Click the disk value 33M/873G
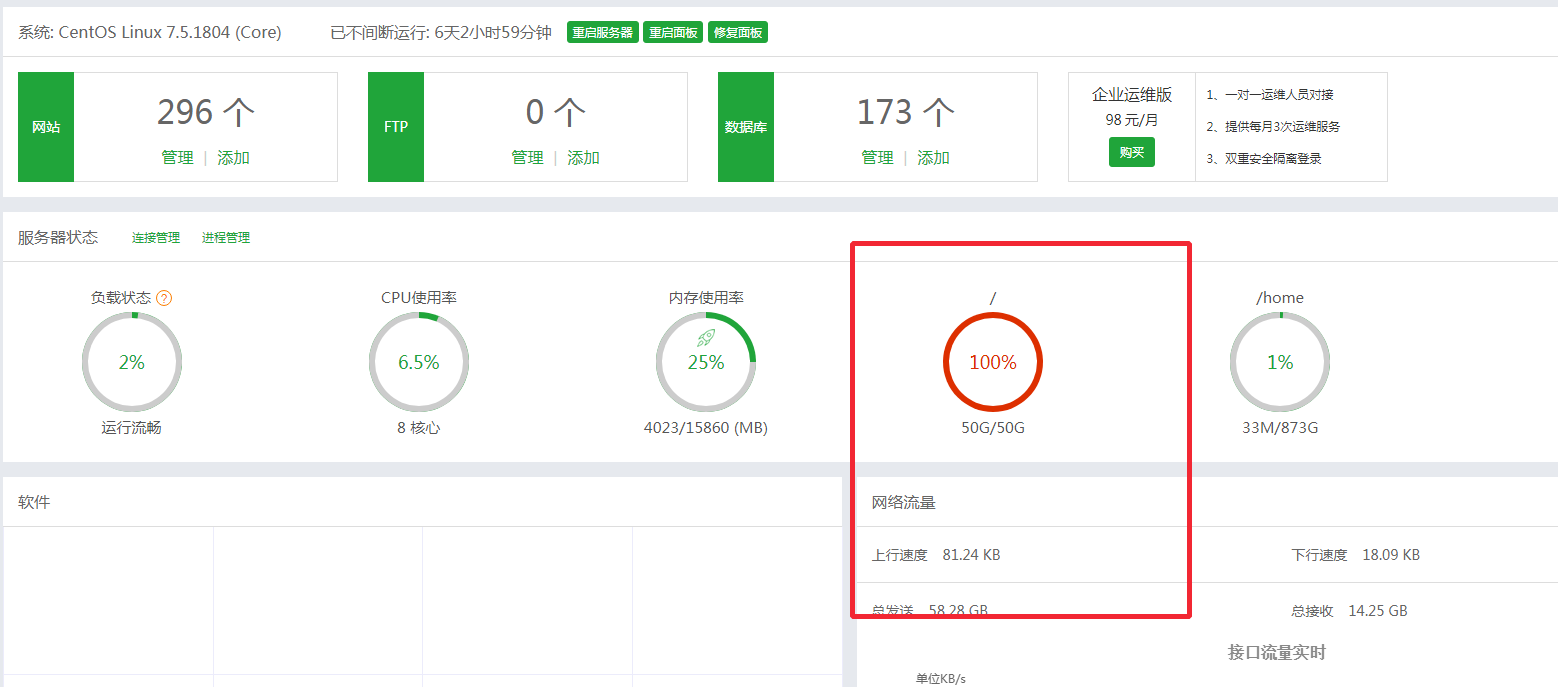 [1280, 428]
